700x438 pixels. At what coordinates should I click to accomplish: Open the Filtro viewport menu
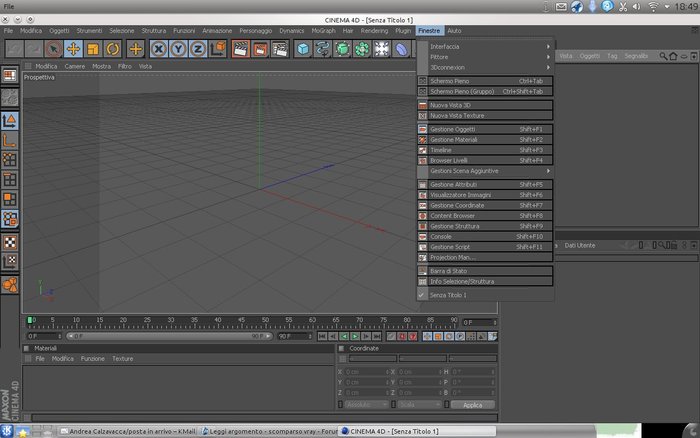click(125, 66)
